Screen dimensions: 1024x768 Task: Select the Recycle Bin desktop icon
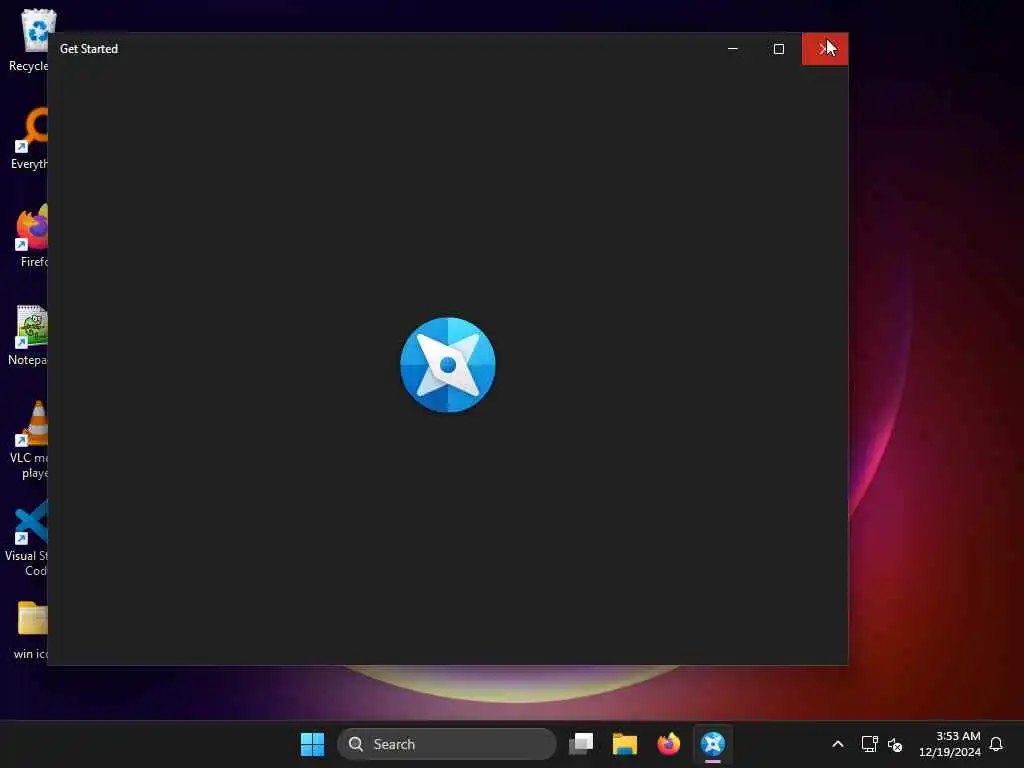pyautogui.click(x=29, y=40)
